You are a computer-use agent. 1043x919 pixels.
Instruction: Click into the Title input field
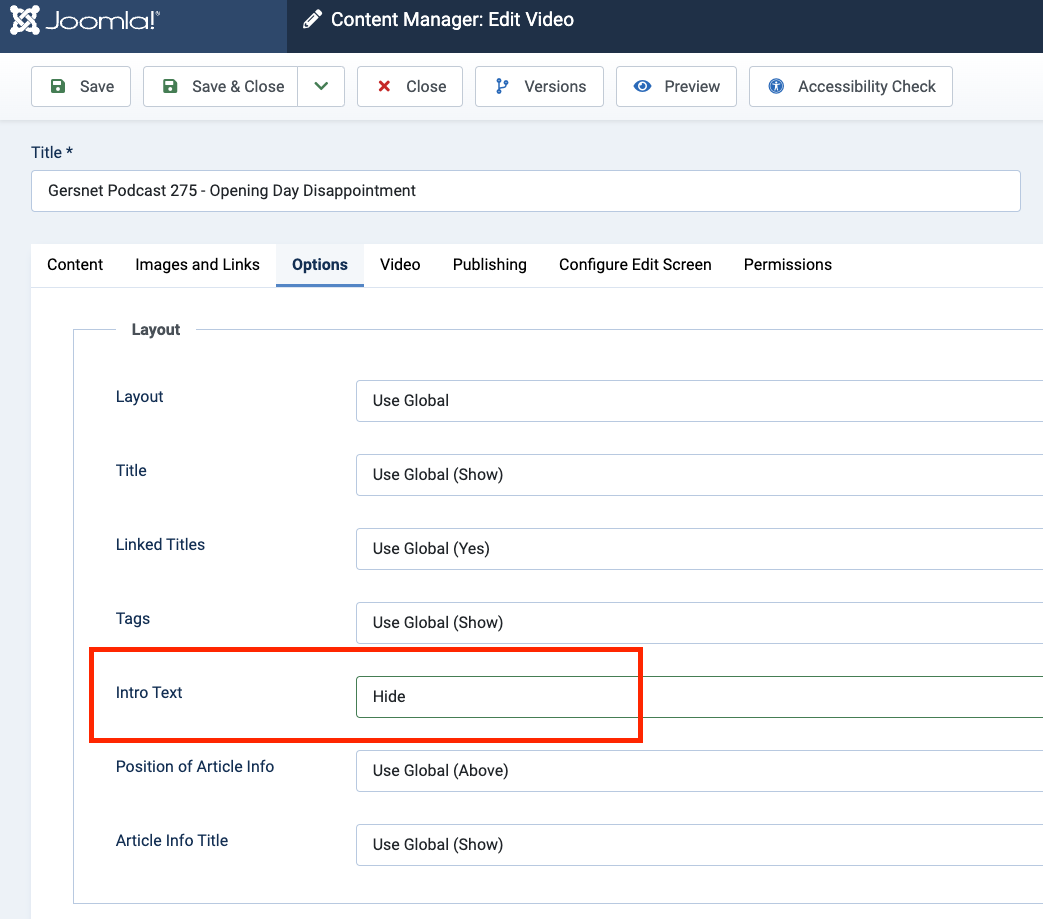tap(525, 191)
